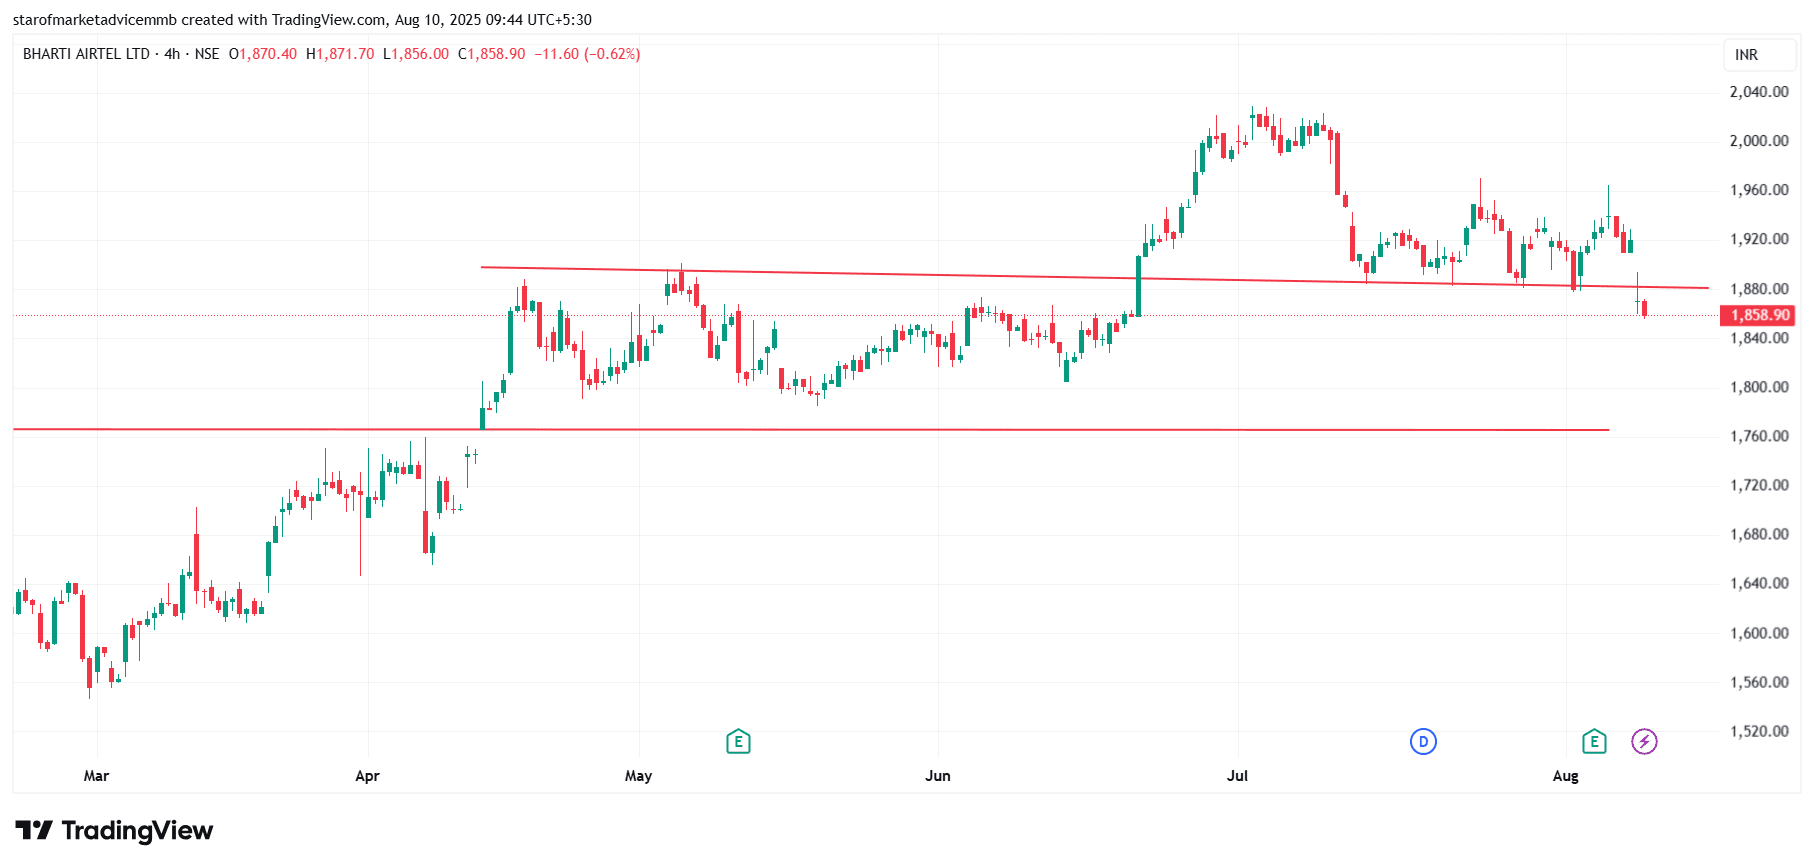Click the 'May' time axis label
The height and width of the screenshot is (868, 1814).
pyautogui.click(x=638, y=776)
